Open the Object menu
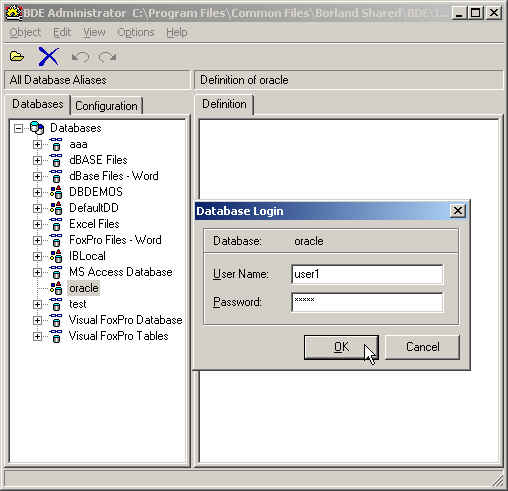This screenshot has height=491, width=508. [25, 32]
